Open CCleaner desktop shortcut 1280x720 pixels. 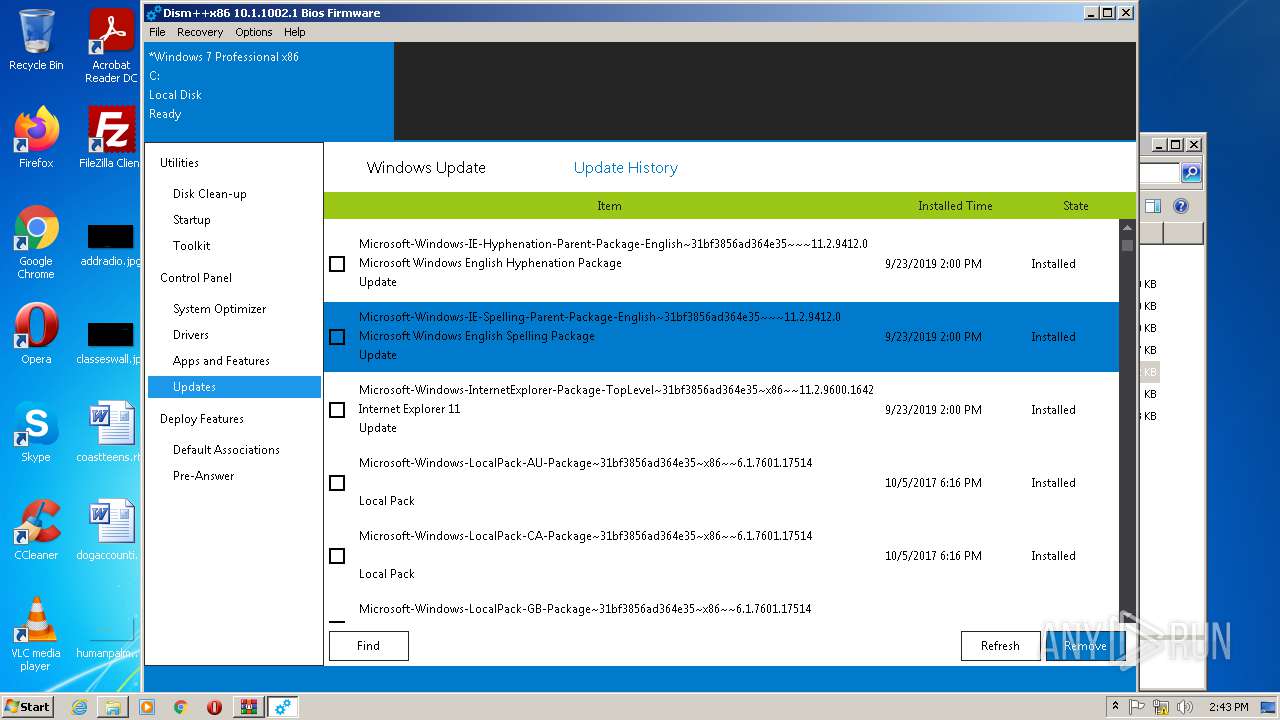[x=36, y=530]
